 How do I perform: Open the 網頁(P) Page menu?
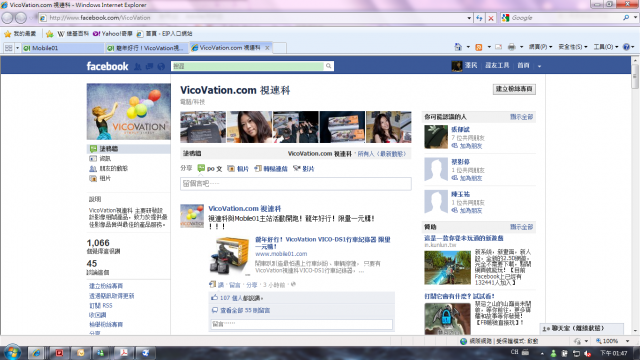click(x=540, y=47)
